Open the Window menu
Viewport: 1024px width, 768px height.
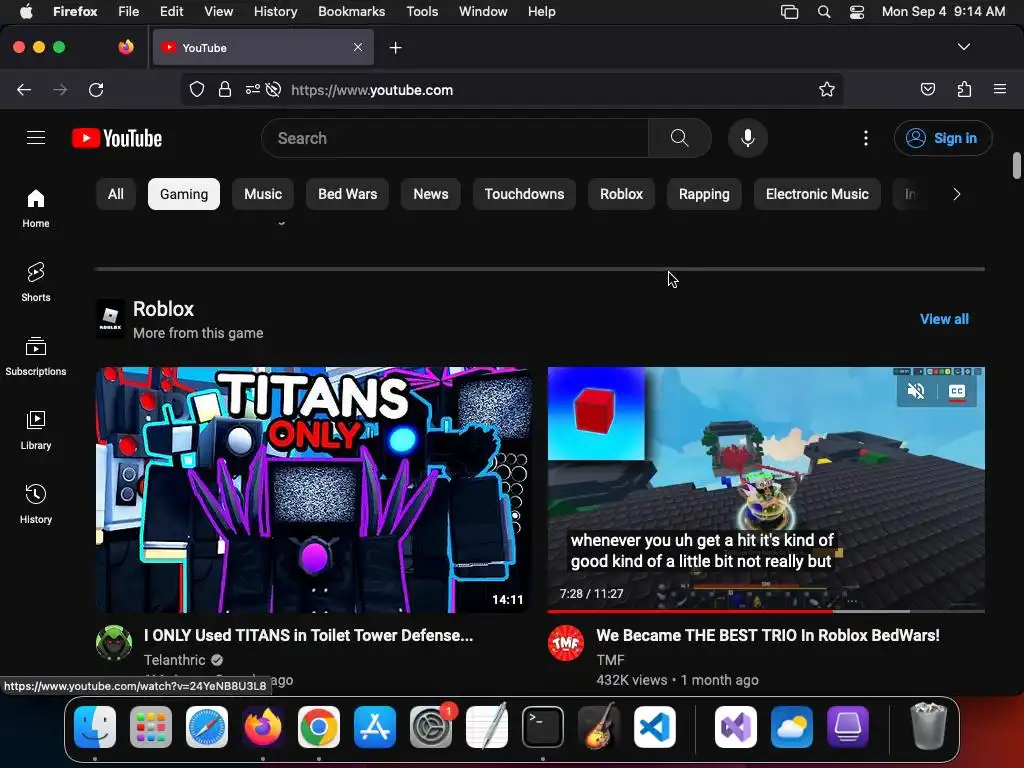[483, 11]
